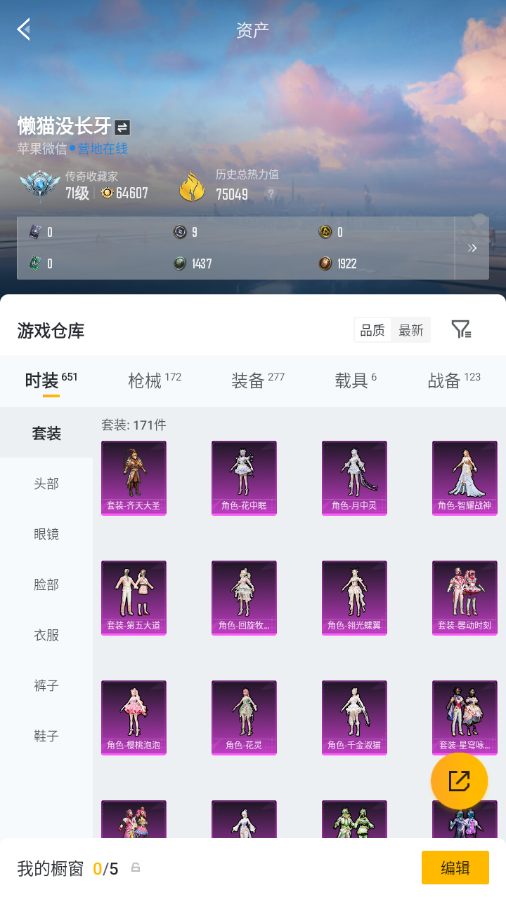Tap the 营地在线 status link
Screen dimensions: 506x897
(x=102, y=149)
